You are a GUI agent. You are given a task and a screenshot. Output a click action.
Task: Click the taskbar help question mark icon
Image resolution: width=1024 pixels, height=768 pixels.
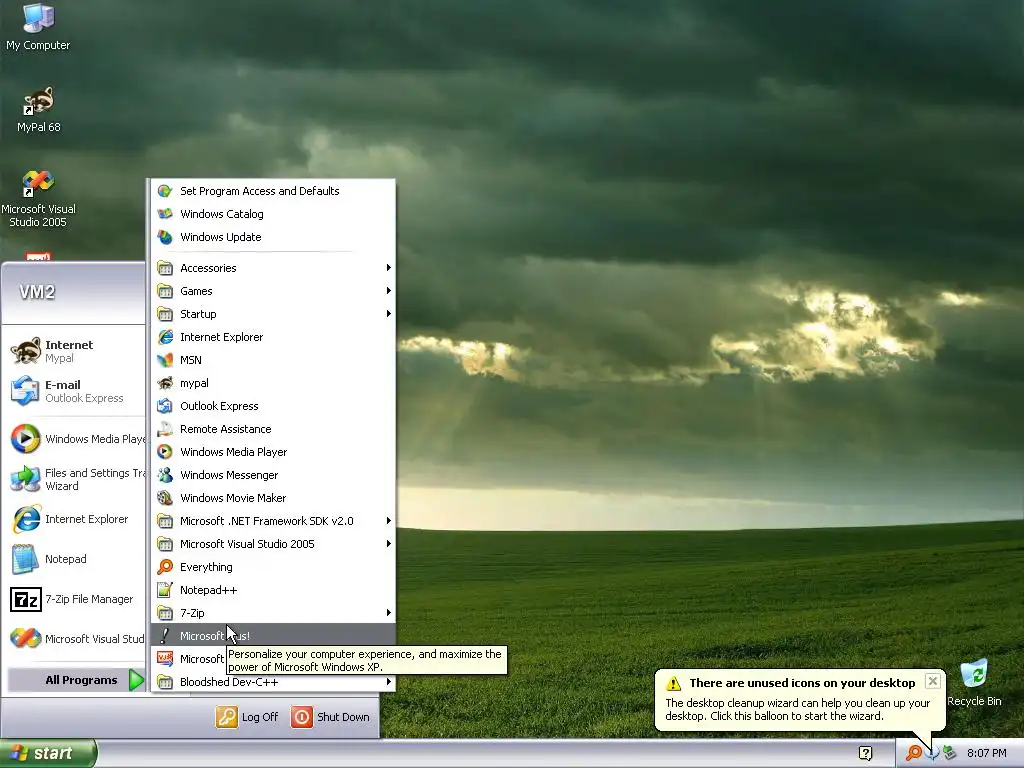(865, 753)
